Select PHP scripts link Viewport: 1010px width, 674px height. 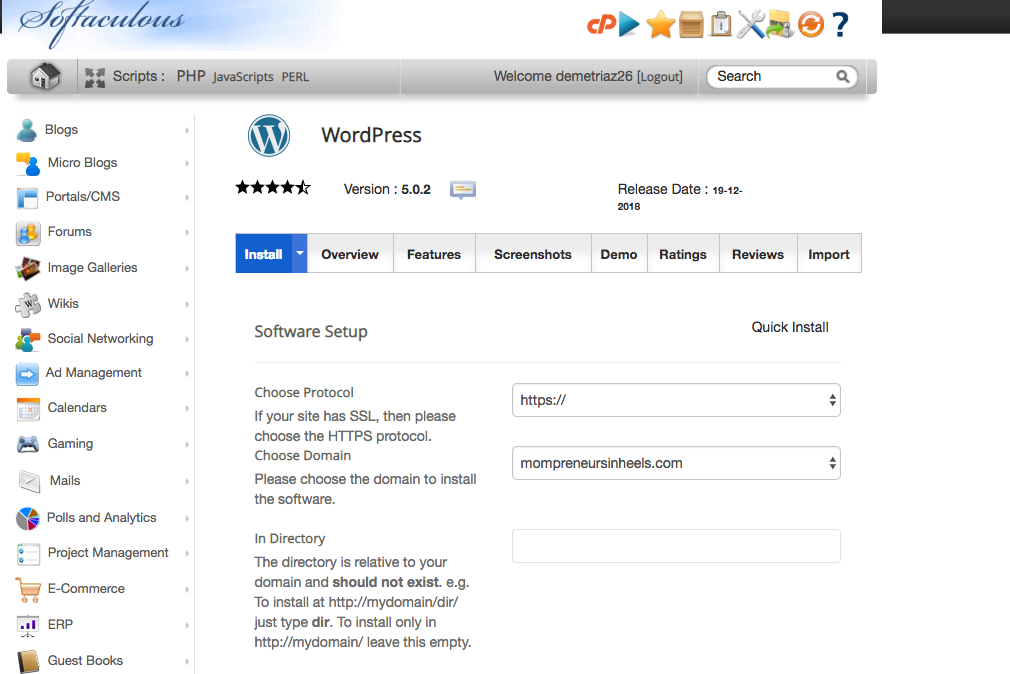(191, 76)
